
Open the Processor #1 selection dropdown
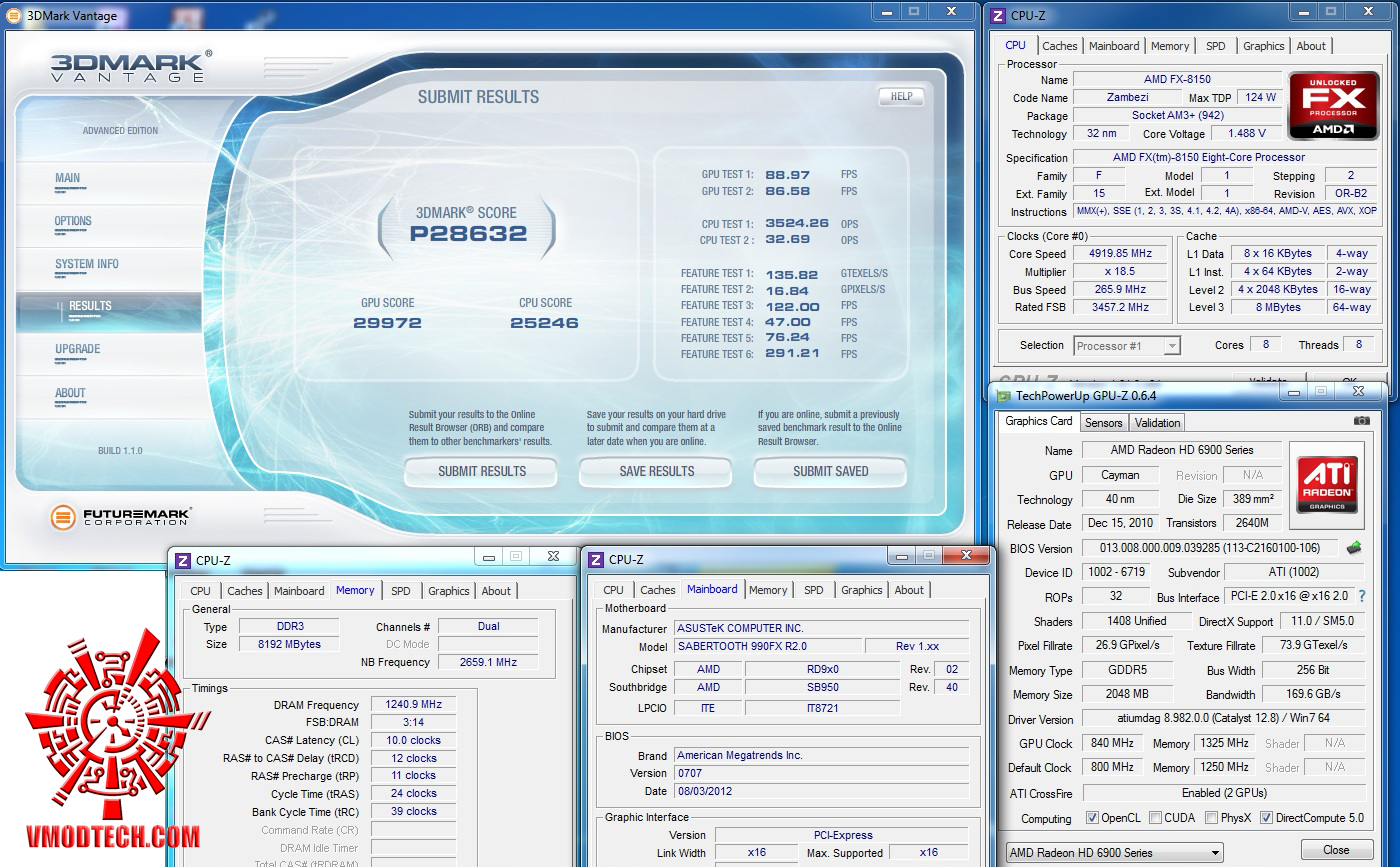[1127, 346]
